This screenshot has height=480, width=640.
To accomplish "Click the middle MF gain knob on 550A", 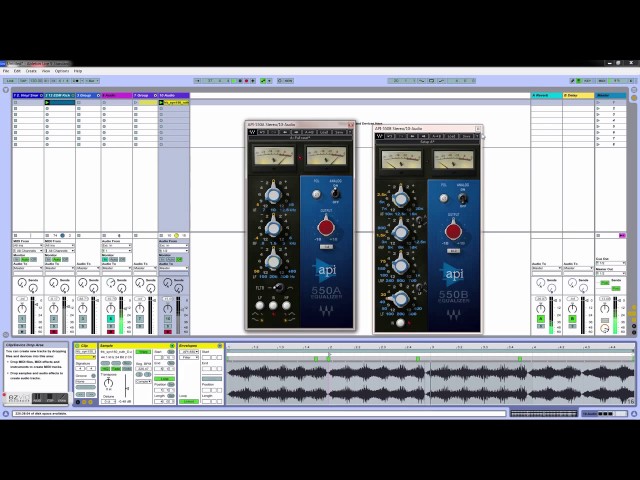I will coord(273,228).
